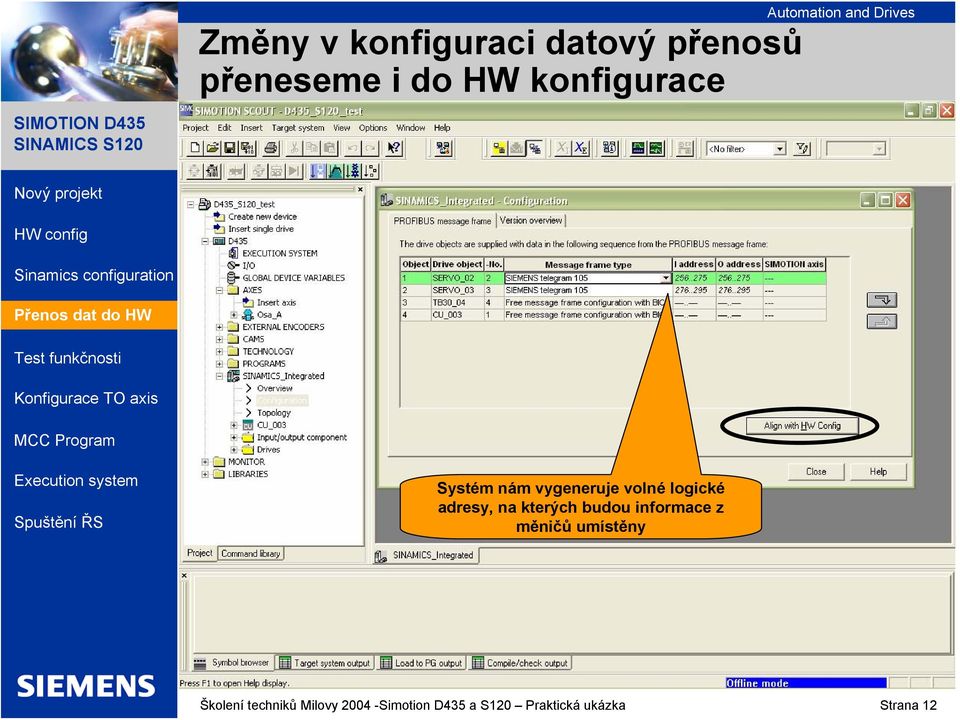Open the Symbol browser tab
Image resolution: width=960 pixels, height=720 pixels.
[233, 662]
